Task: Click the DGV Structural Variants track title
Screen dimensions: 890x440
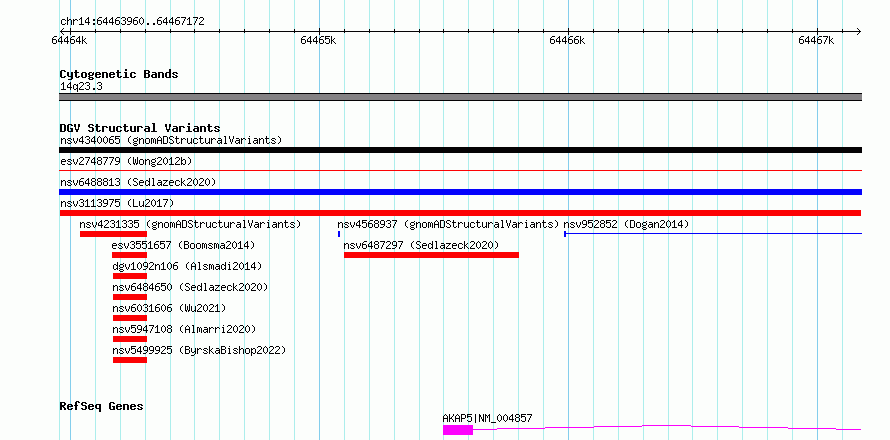Action: tap(140, 128)
